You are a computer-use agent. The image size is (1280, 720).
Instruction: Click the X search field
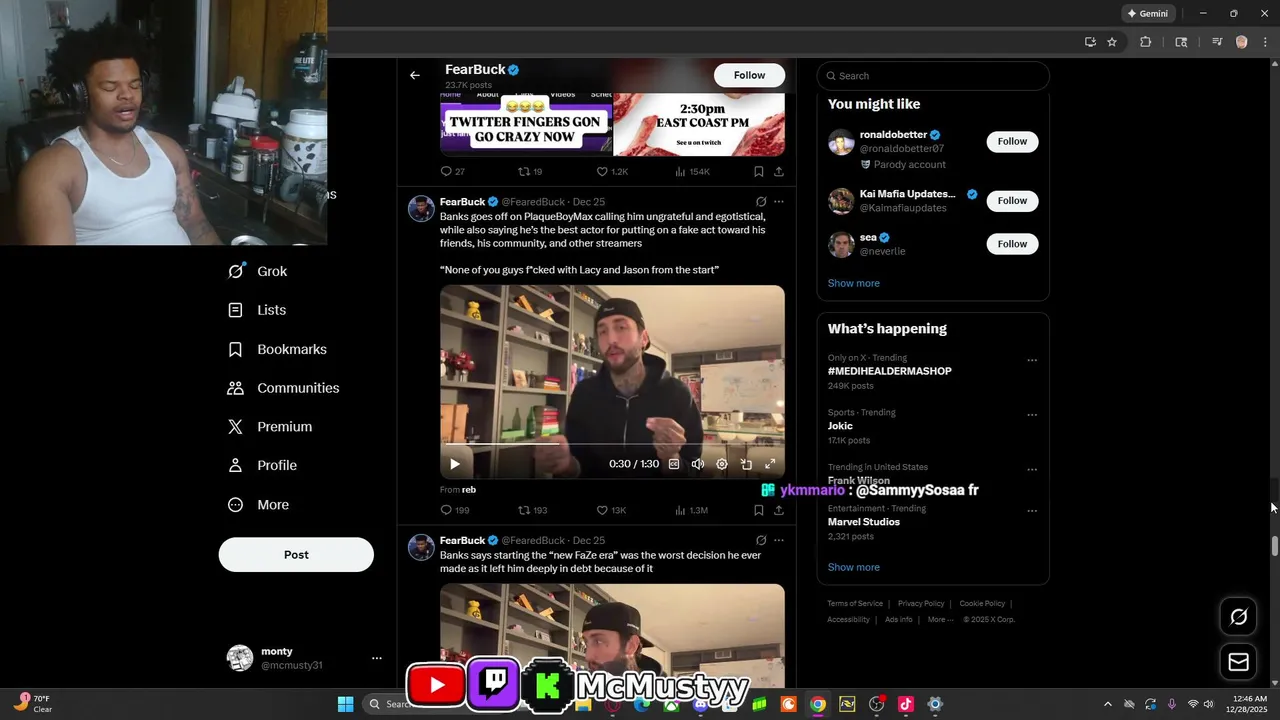pos(933,76)
